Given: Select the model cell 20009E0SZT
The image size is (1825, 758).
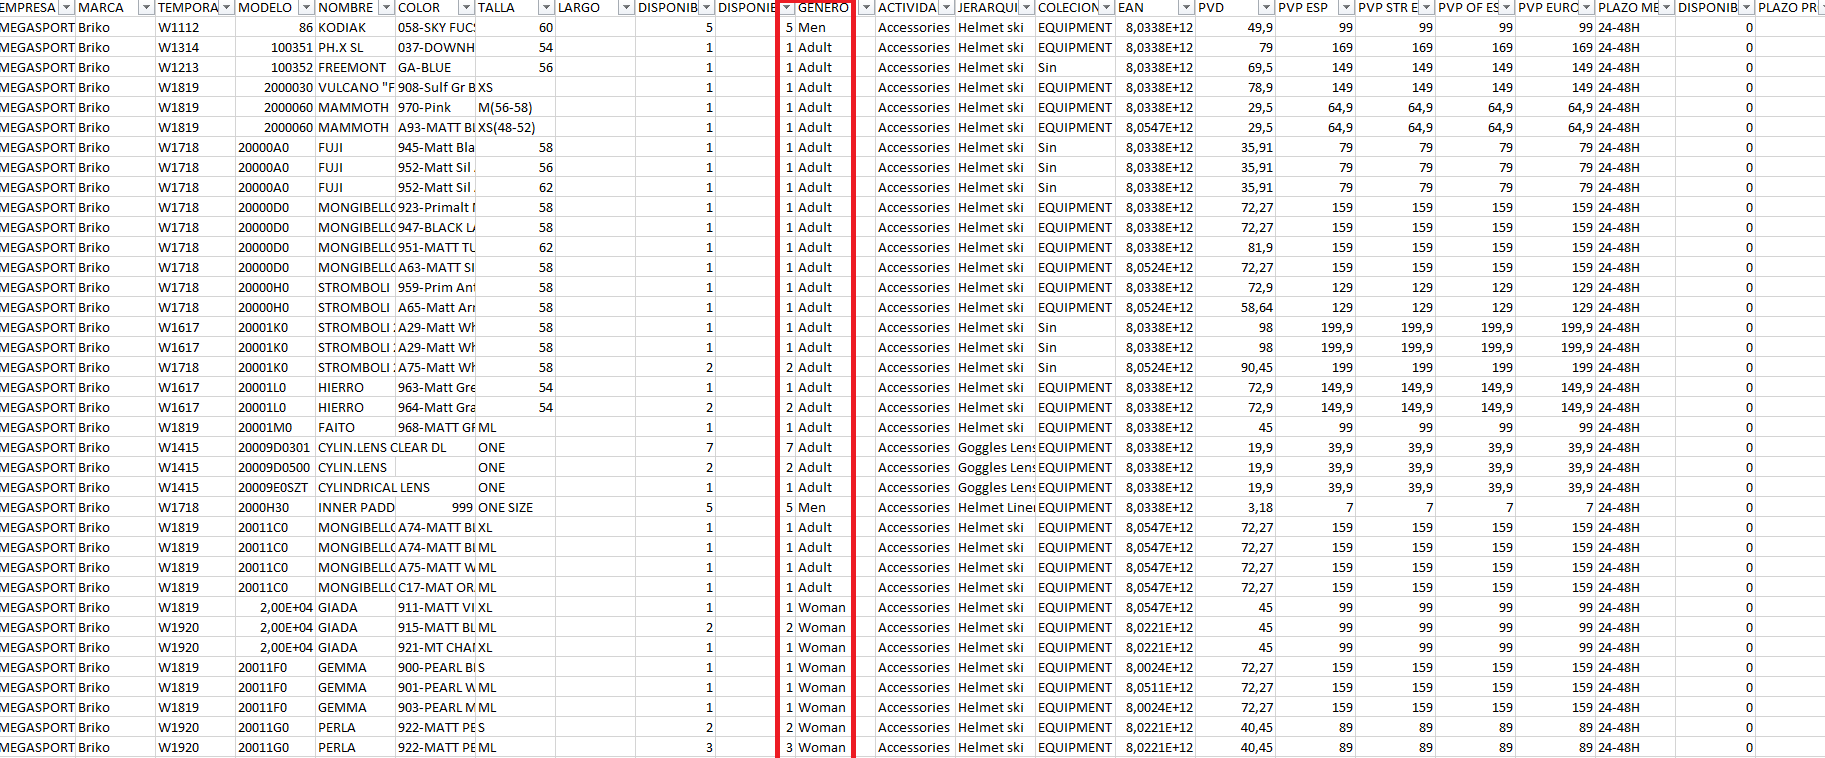Looking at the screenshot, I should click(275, 488).
